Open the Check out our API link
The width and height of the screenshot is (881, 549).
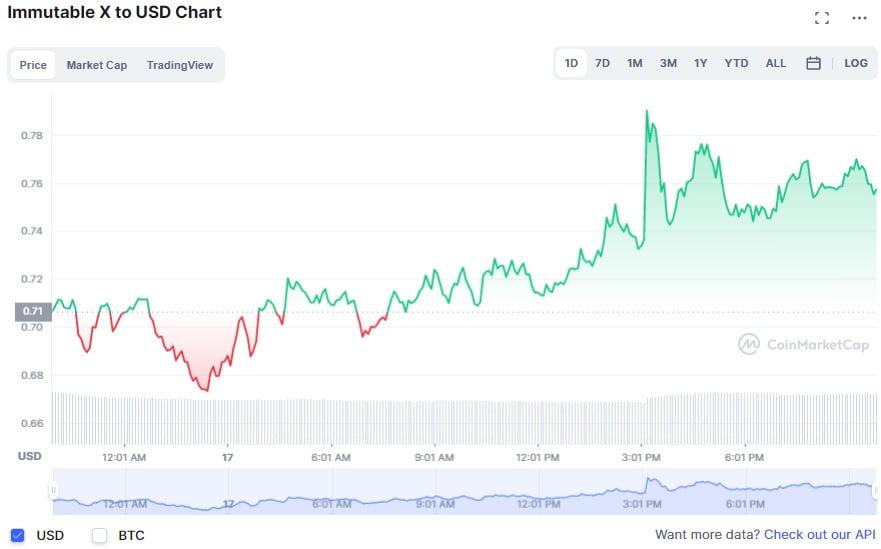pos(819,535)
